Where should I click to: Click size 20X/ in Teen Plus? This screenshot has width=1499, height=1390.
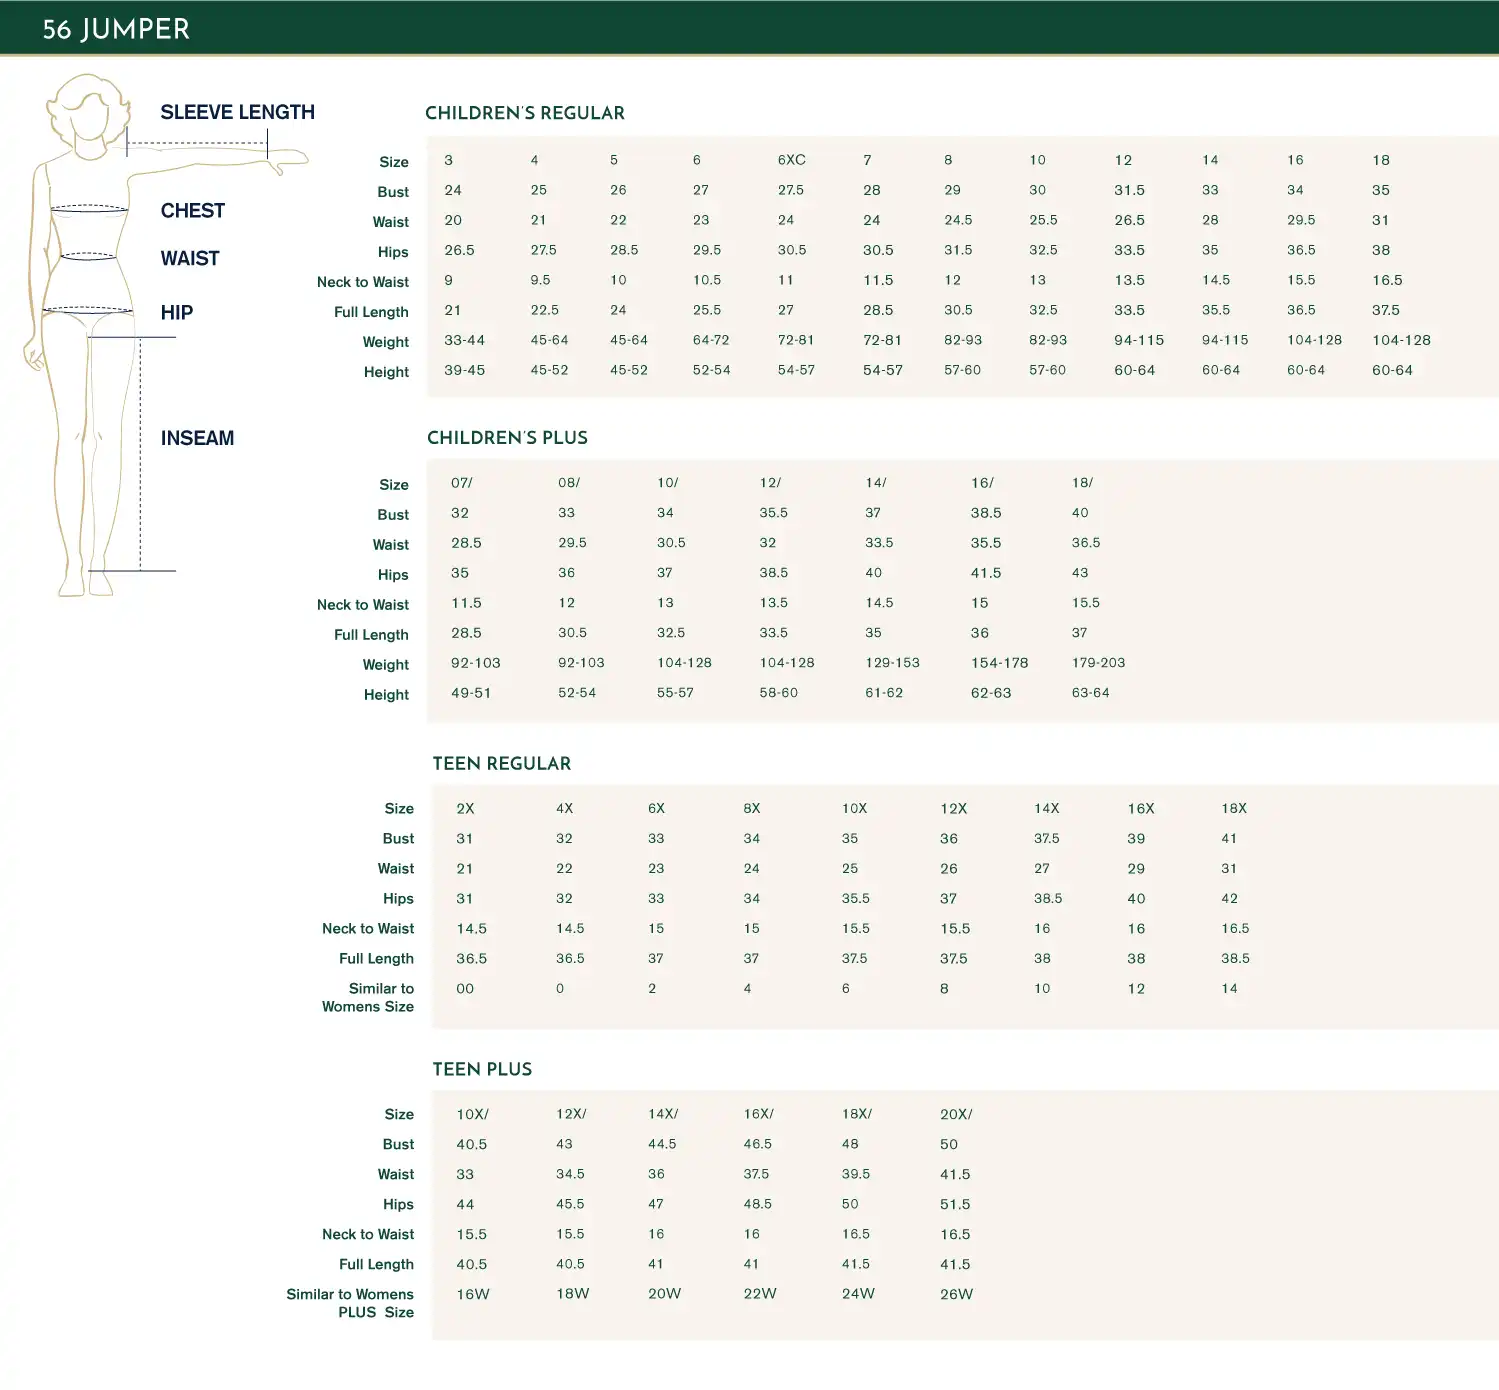(x=956, y=1114)
